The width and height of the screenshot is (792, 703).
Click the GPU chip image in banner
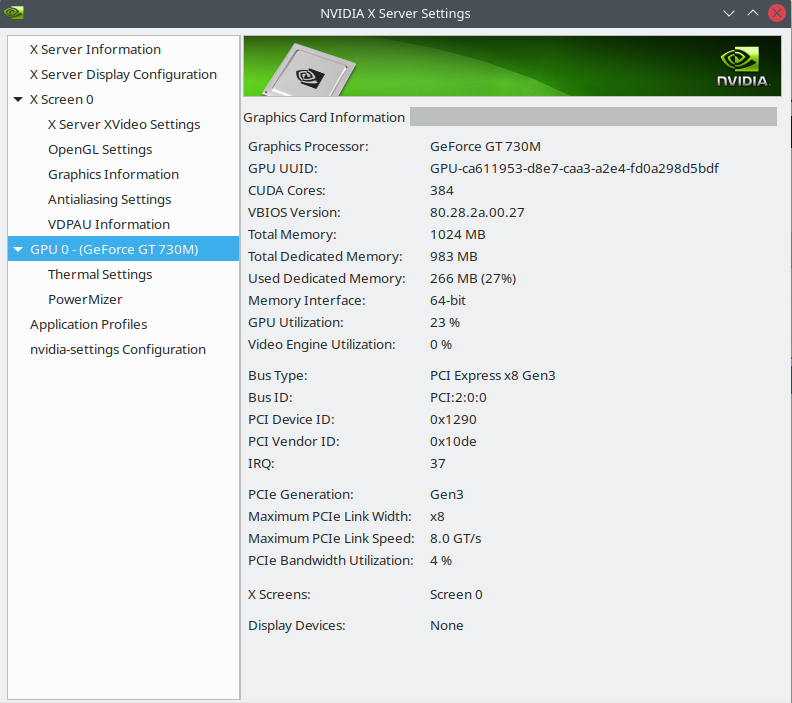coord(309,72)
